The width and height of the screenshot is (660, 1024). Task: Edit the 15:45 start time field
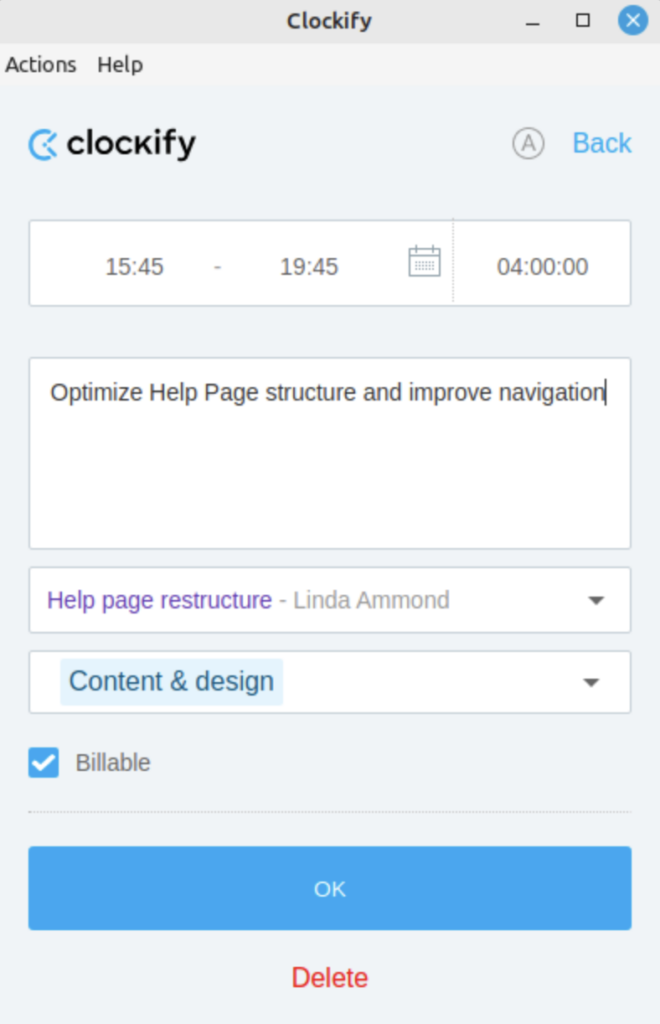(x=134, y=266)
